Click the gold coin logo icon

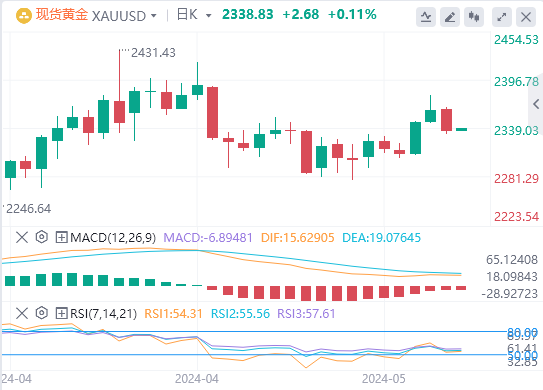point(24,16)
